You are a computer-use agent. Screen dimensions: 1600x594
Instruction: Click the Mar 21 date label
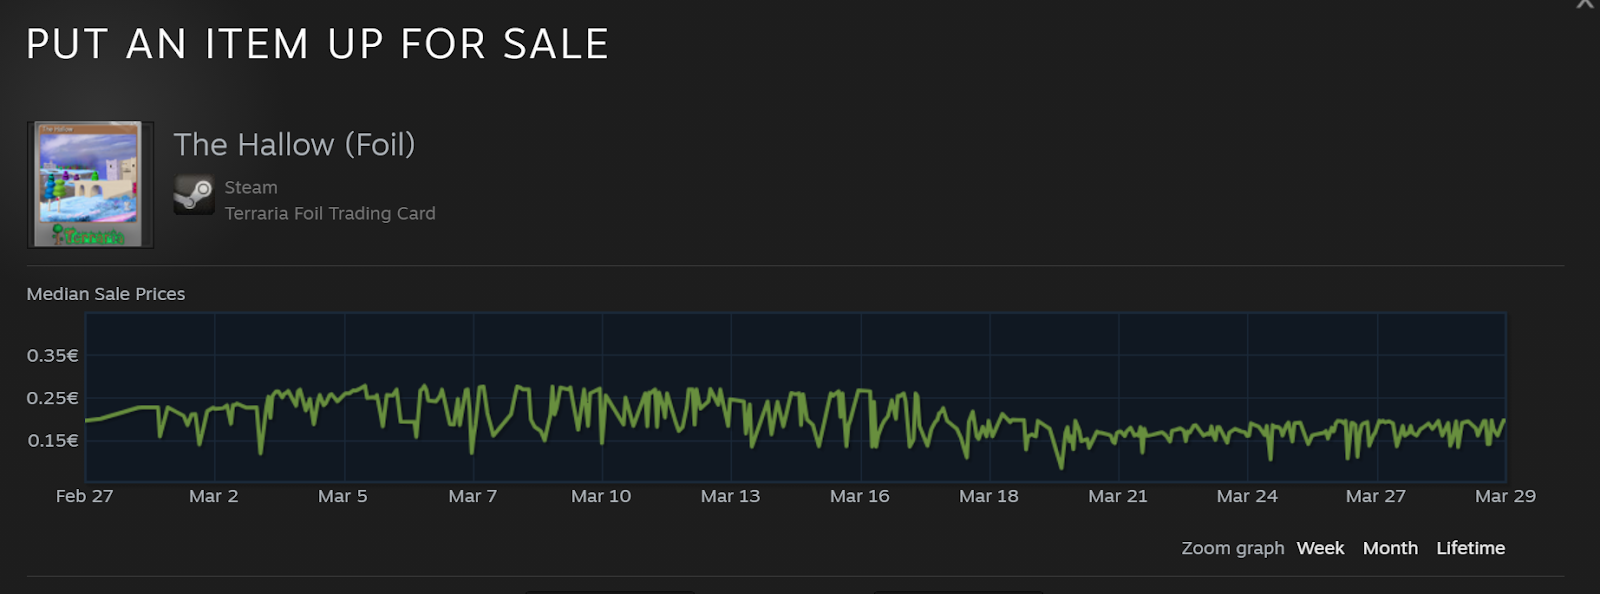pos(1118,496)
